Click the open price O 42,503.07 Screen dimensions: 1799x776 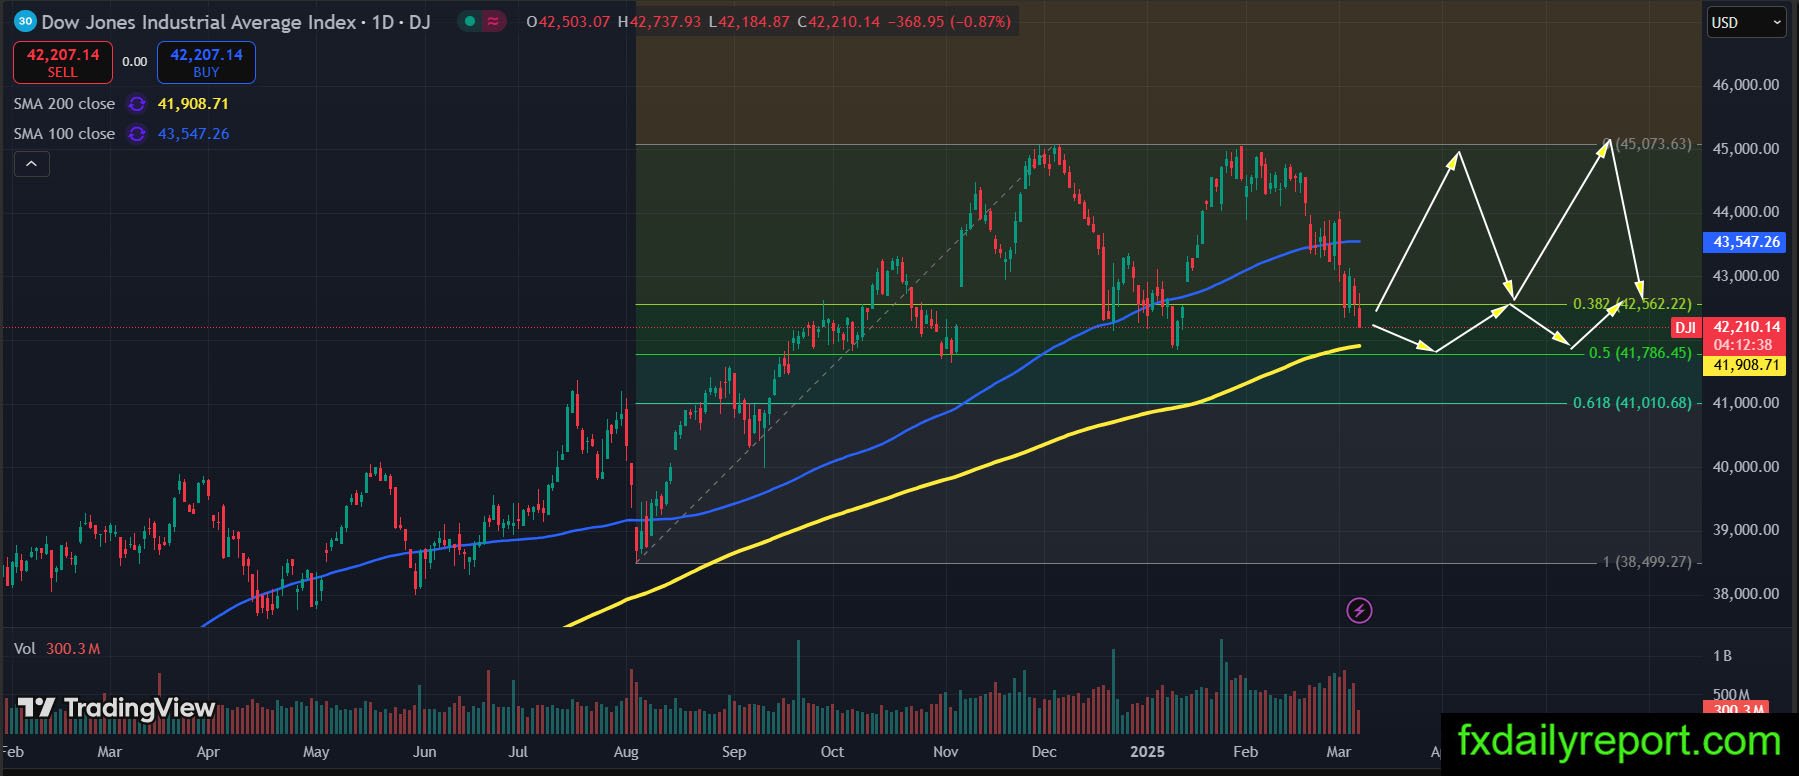click(568, 22)
